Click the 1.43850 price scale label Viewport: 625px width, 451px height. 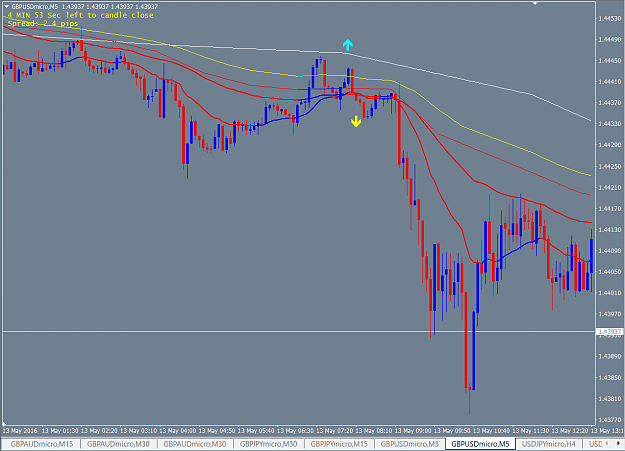coord(610,378)
